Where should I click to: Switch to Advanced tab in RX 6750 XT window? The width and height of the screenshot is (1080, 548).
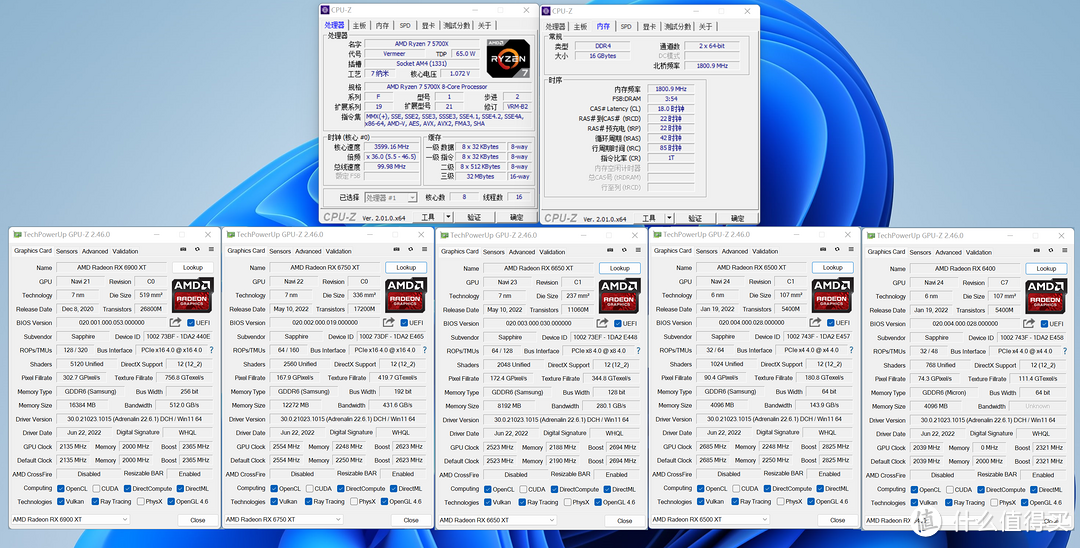point(308,251)
